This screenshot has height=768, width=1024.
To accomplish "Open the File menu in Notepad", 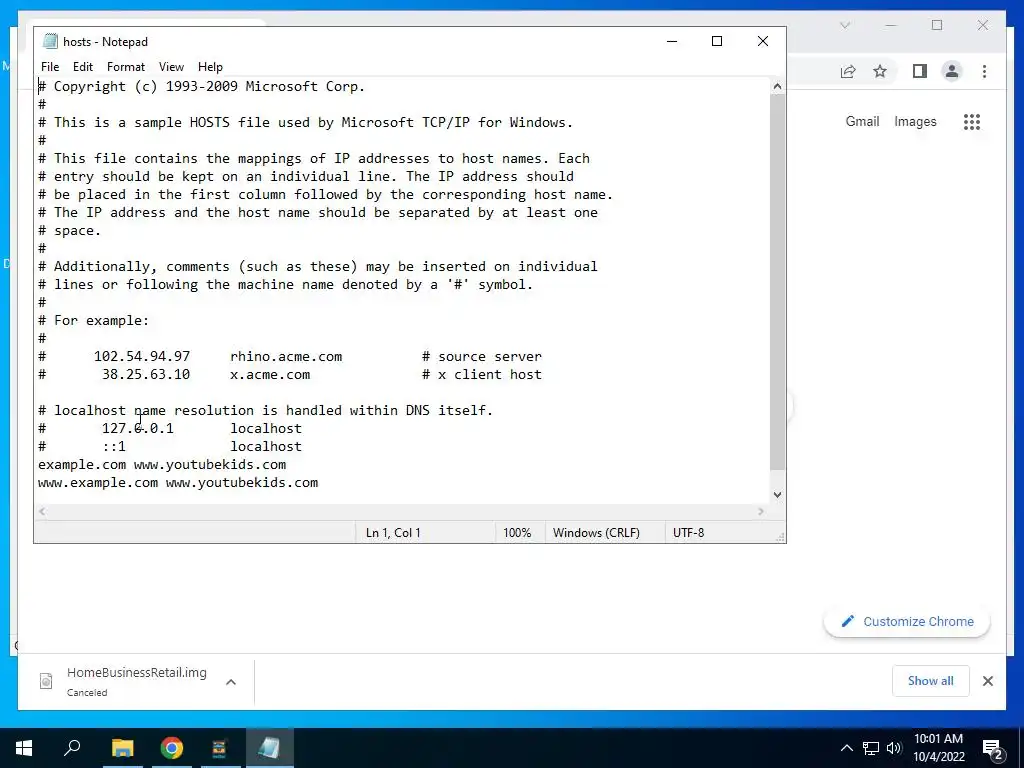I will point(50,67).
